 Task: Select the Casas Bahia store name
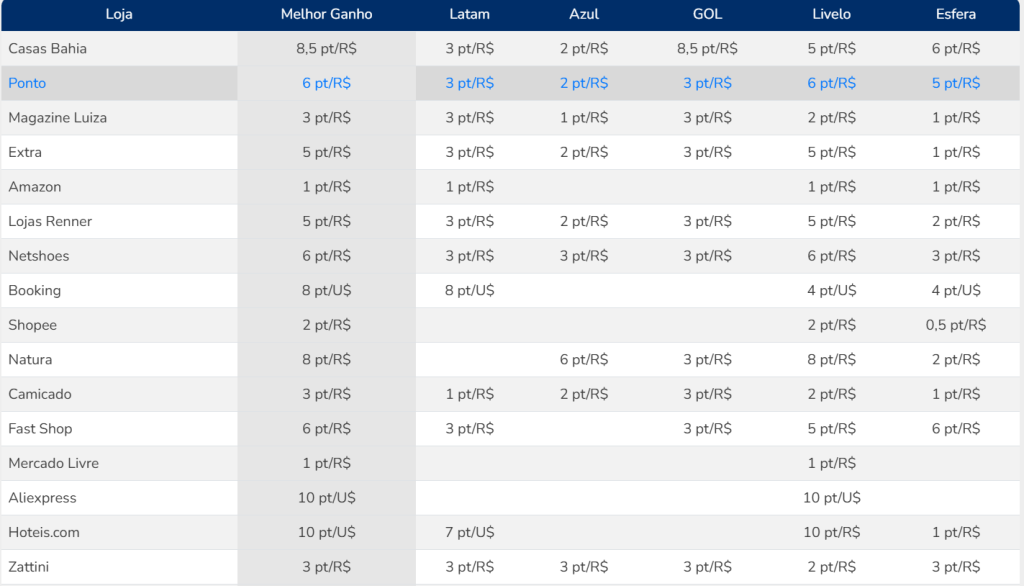[x=48, y=48]
